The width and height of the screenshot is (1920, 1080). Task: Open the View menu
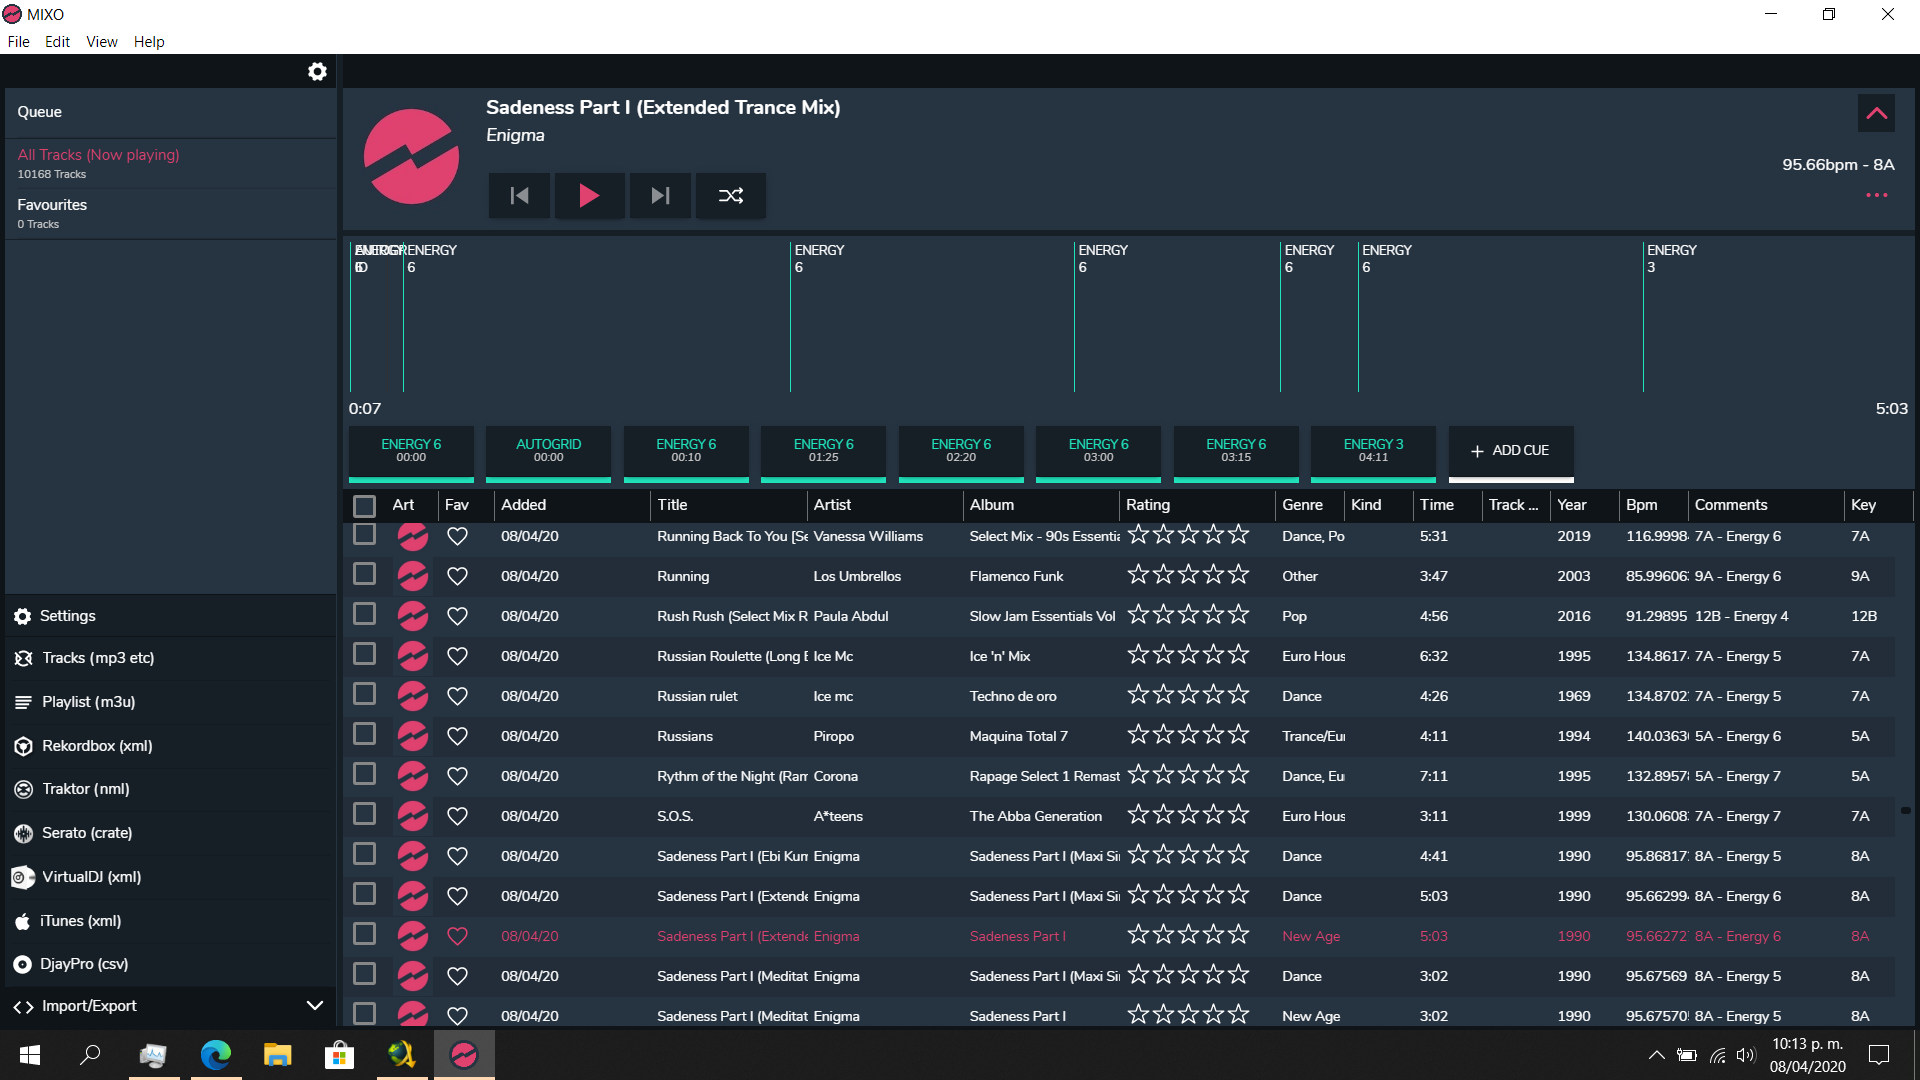tap(101, 42)
